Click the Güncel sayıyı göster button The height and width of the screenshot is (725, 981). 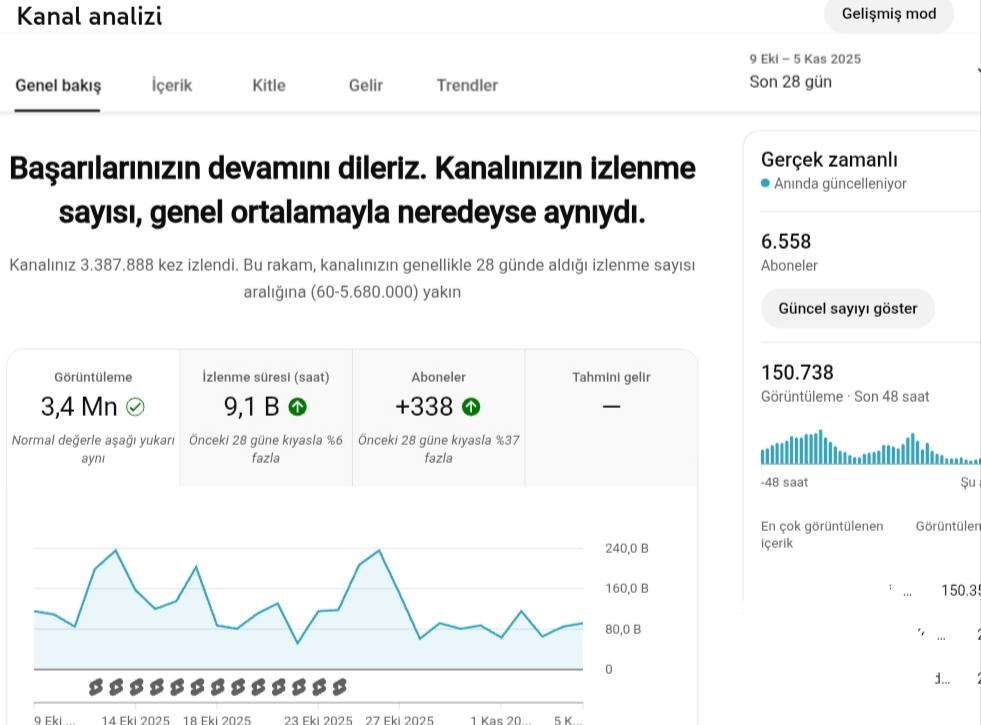point(848,308)
